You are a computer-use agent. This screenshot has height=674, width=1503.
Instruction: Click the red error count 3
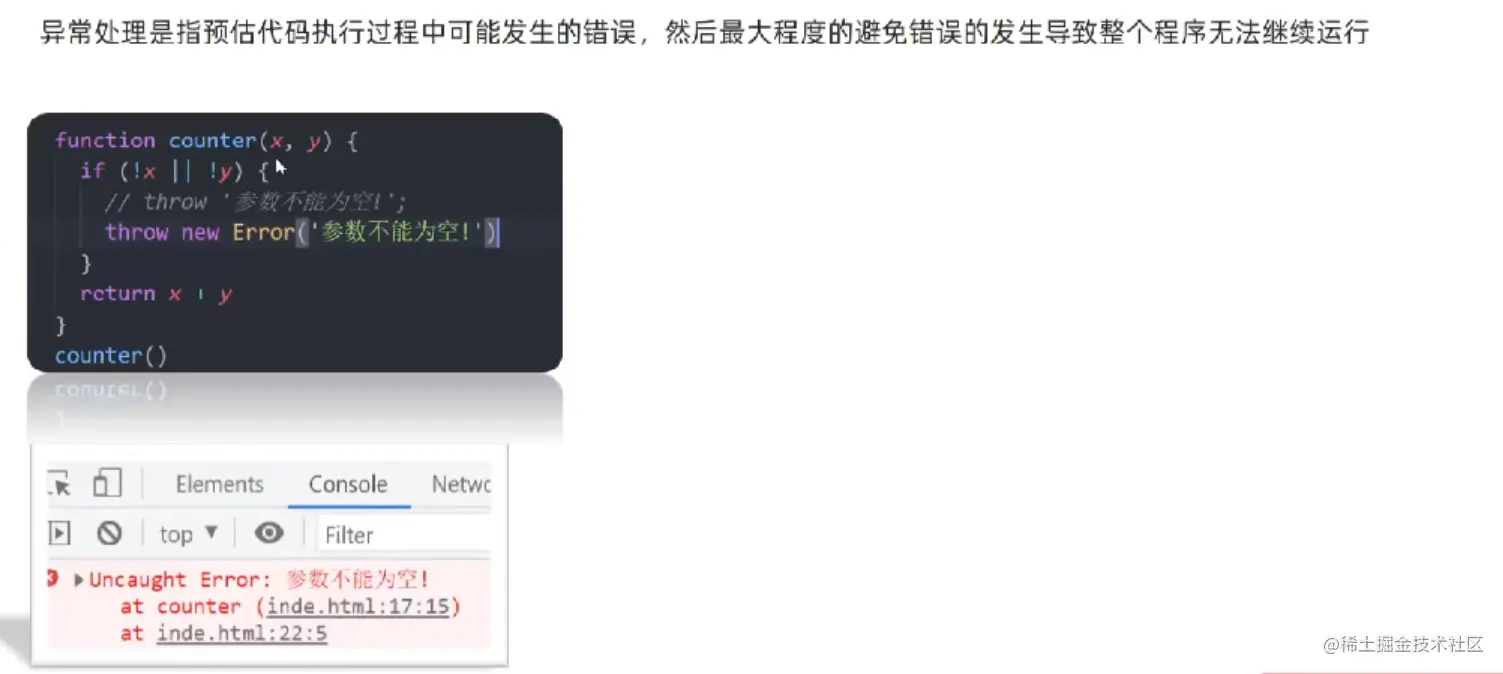53,579
